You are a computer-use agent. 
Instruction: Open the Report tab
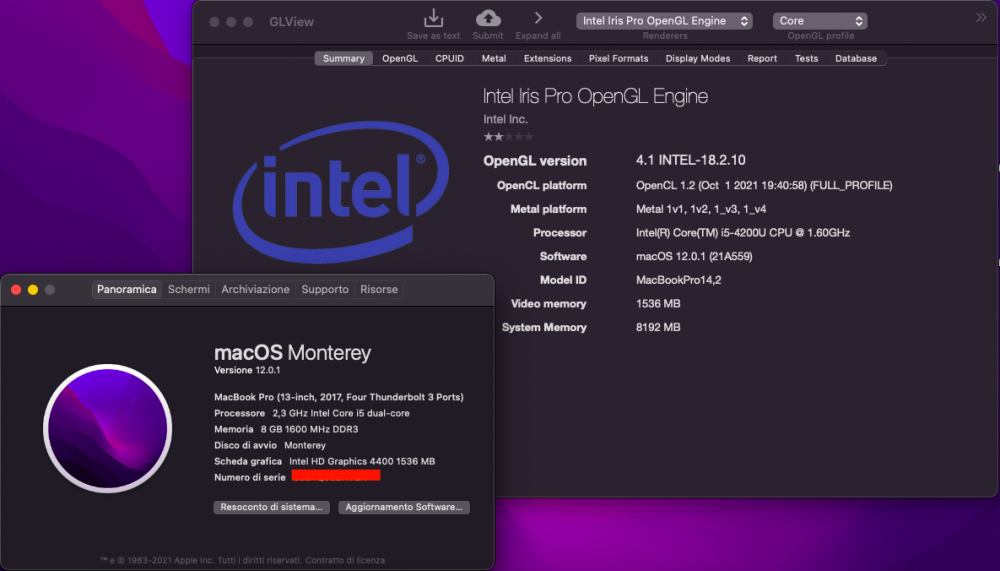[762, 58]
